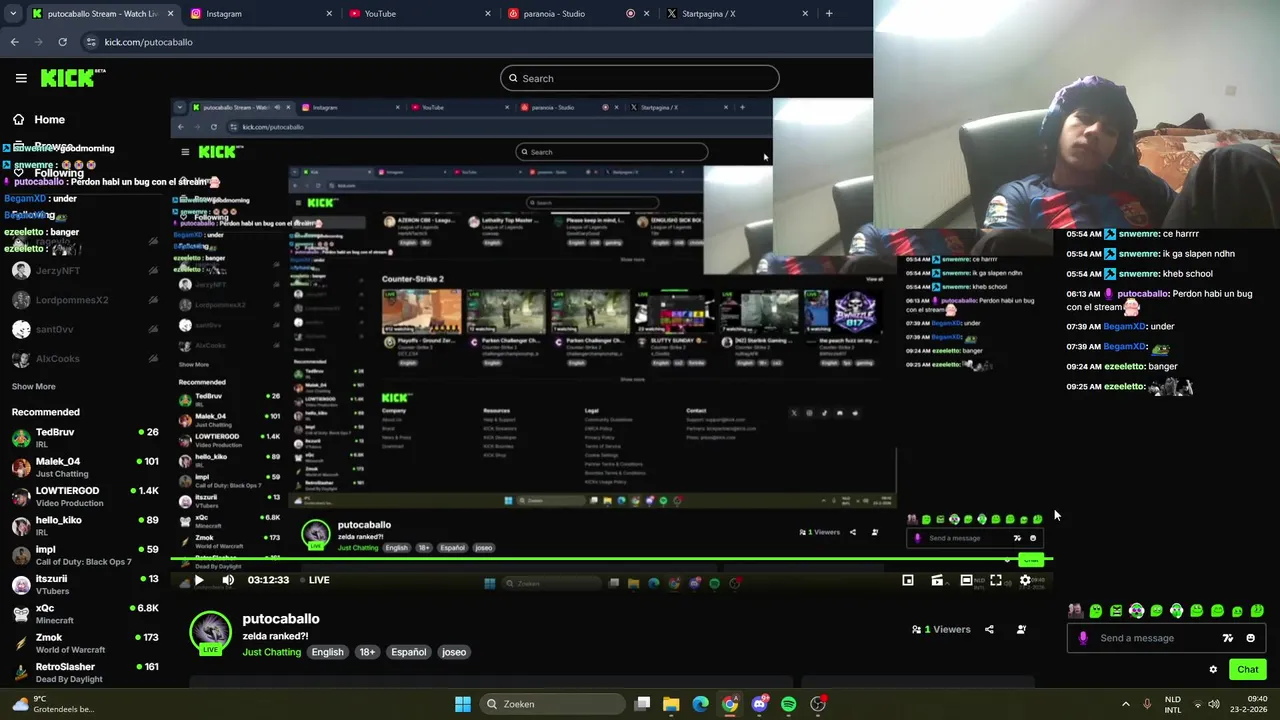The height and width of the screenshot is (720, 1280).
Task: Open Discord from the taskbar
Action: coord(759,704)
